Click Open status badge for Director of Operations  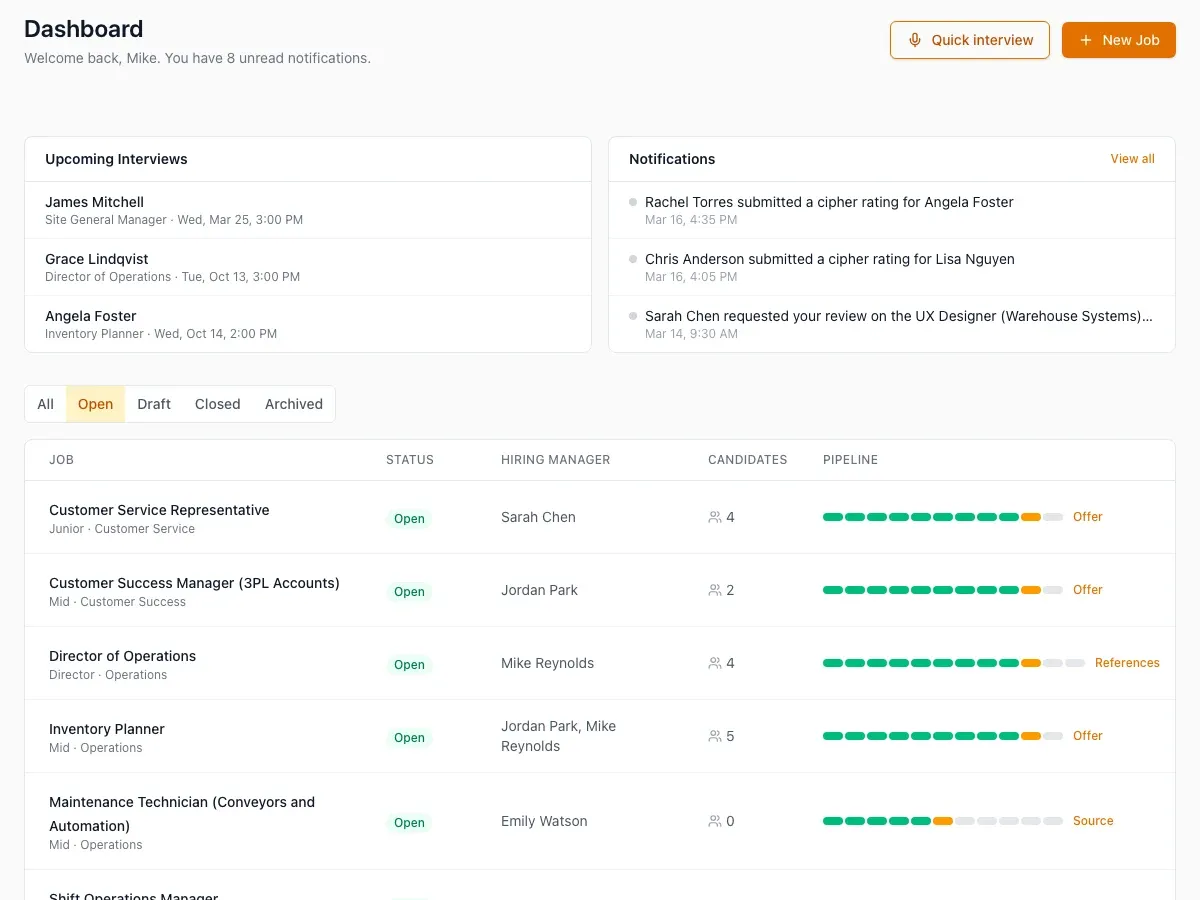(x=409, y=664)
